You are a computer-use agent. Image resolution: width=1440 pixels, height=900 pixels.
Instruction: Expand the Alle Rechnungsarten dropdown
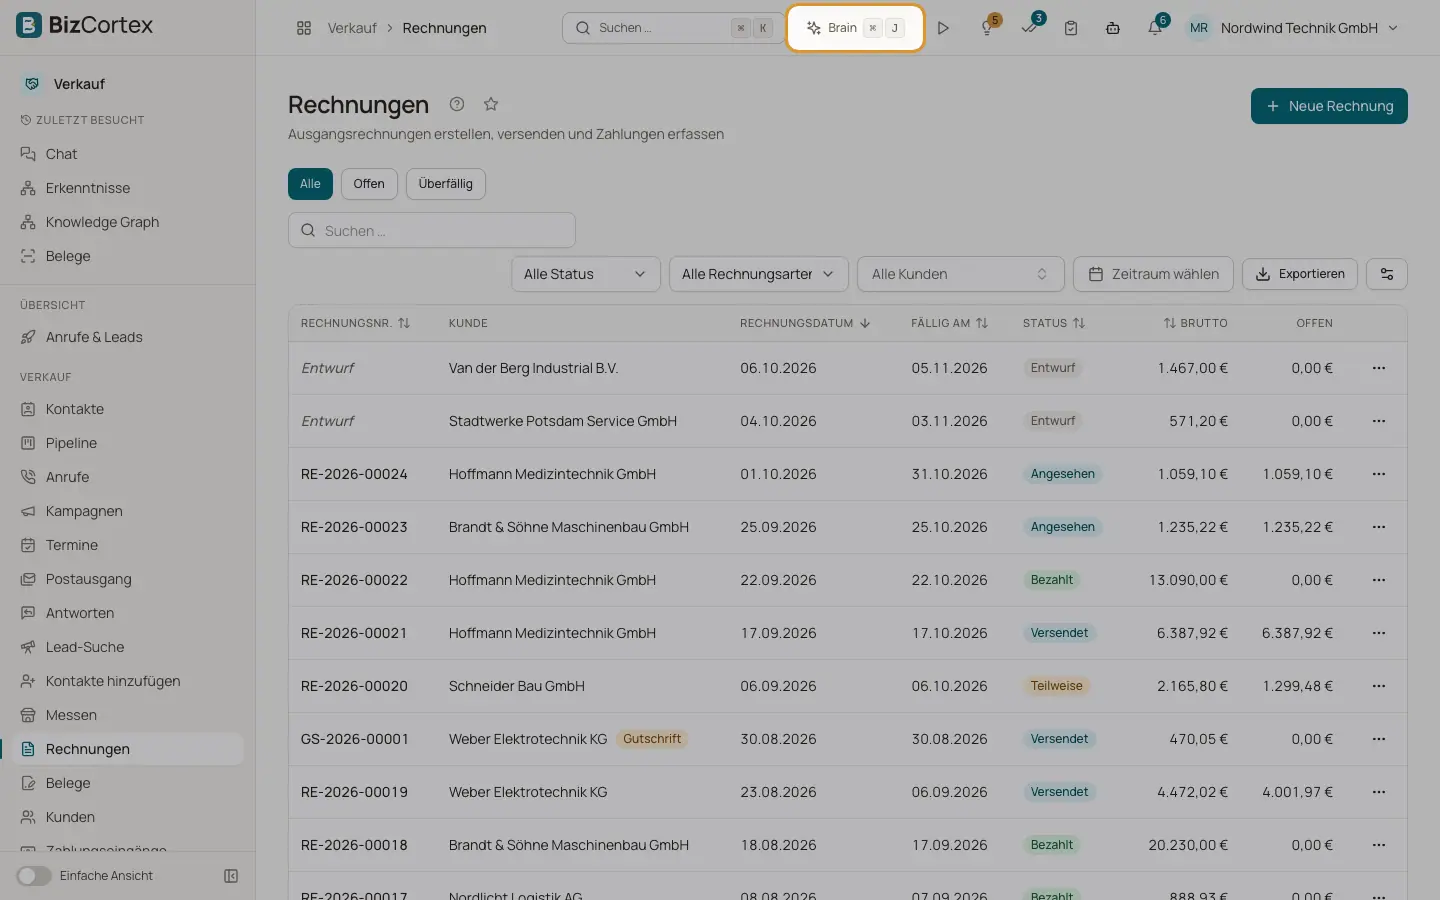[x=759, y=274]
